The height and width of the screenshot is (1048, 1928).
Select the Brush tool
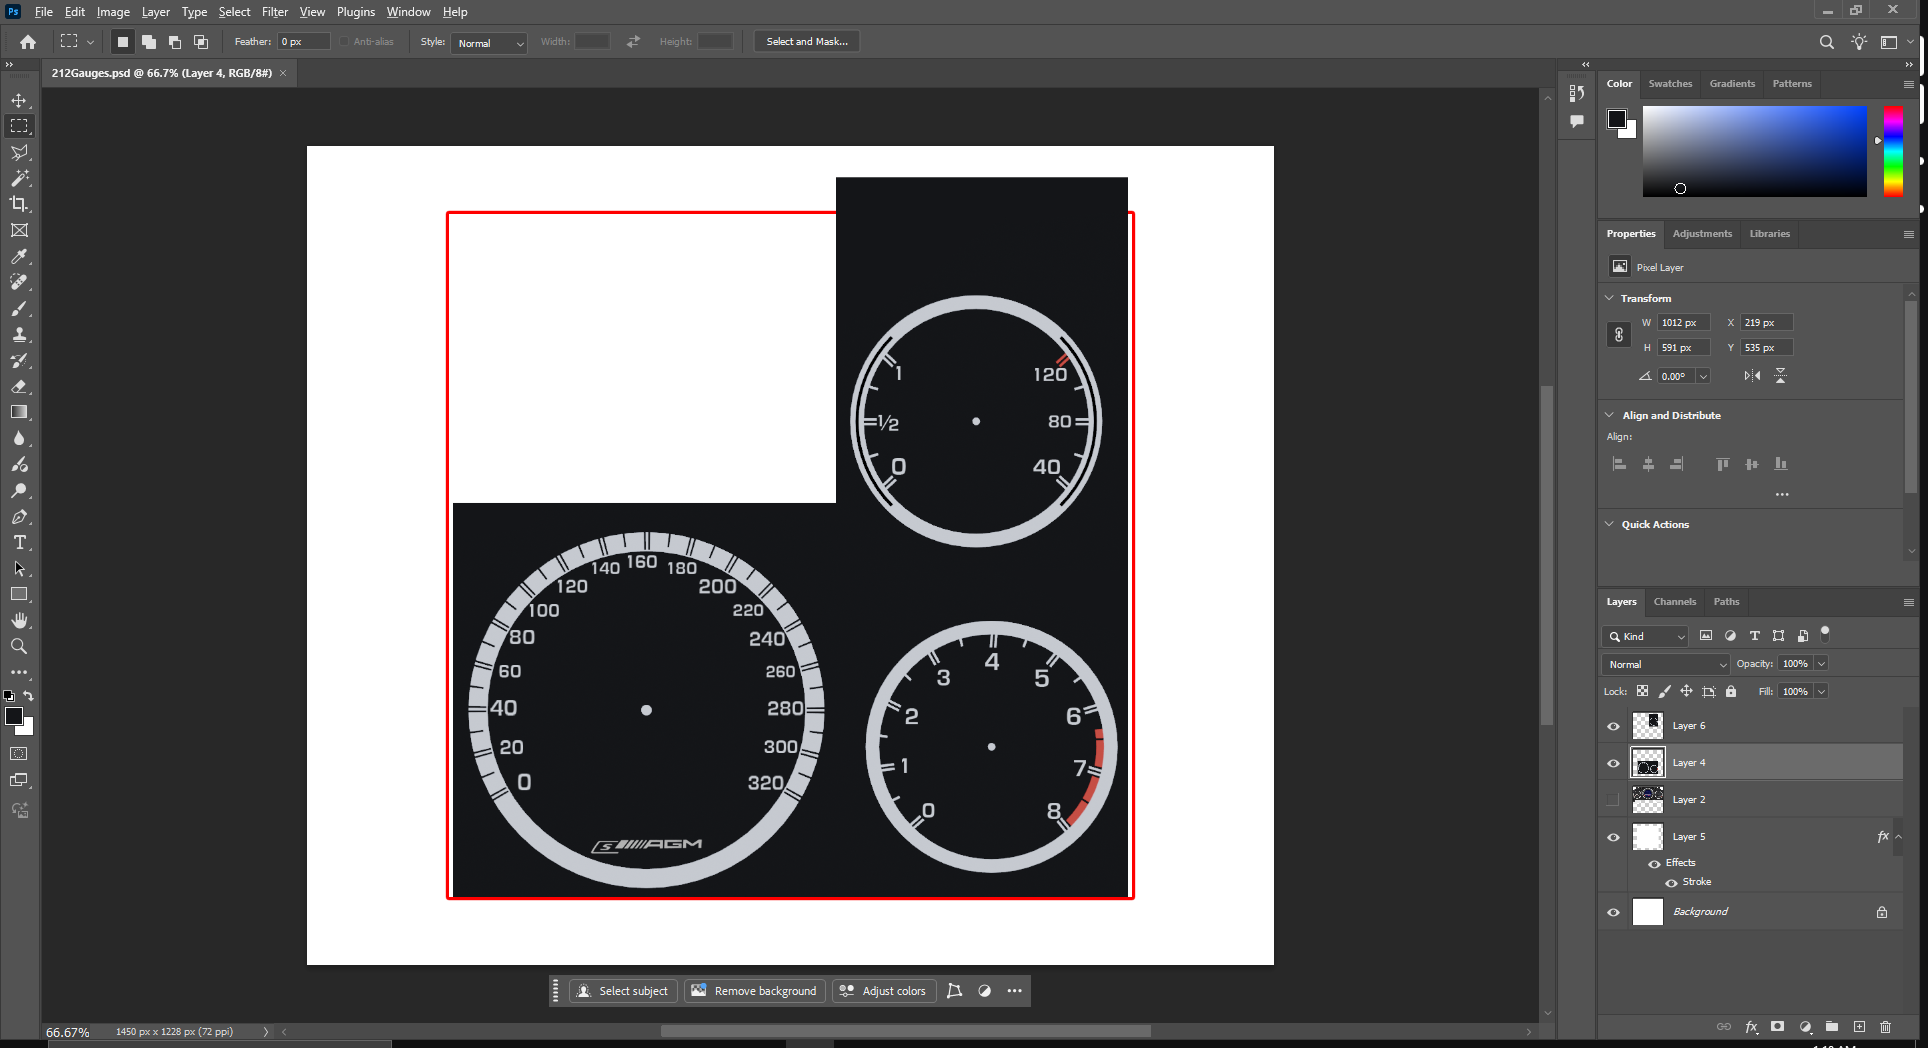19,308
